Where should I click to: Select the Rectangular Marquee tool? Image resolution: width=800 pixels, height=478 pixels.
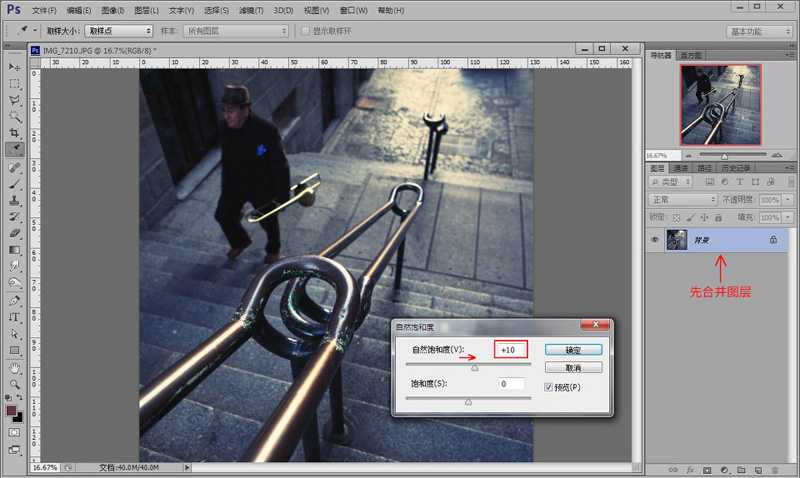[15, 83]
